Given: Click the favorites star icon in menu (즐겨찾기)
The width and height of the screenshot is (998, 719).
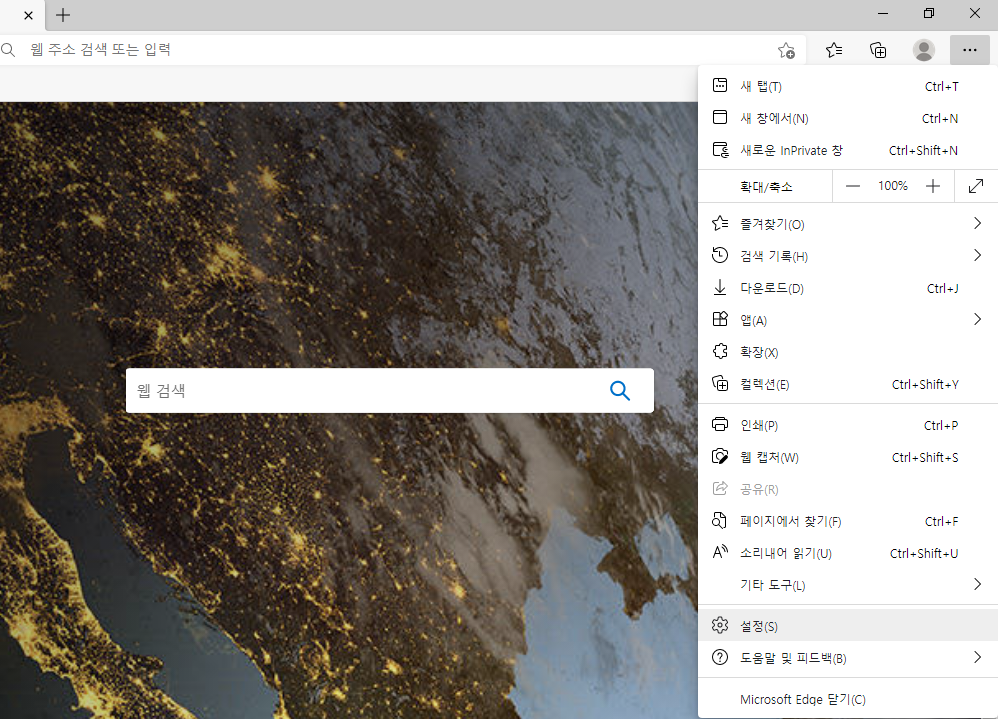Looking at the screenshot, I should pos(720,223).
